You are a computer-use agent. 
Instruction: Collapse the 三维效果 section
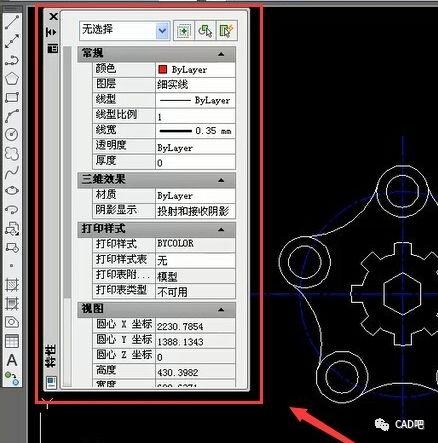pyautogui.click(x=221, y=180)
